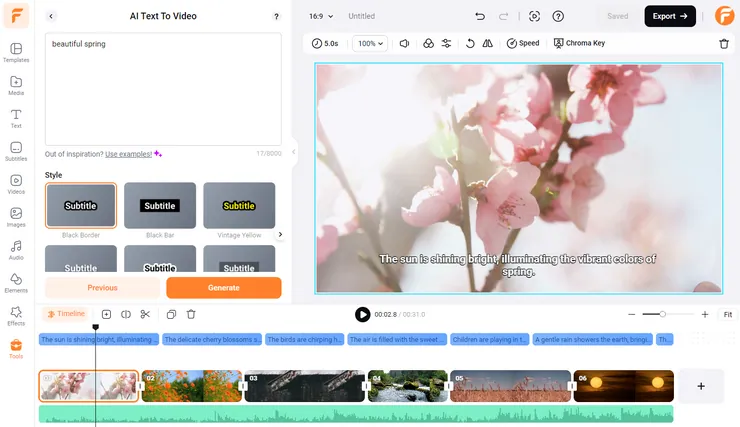Click the Generate button
740x427 pixels.
coord(224,288)
